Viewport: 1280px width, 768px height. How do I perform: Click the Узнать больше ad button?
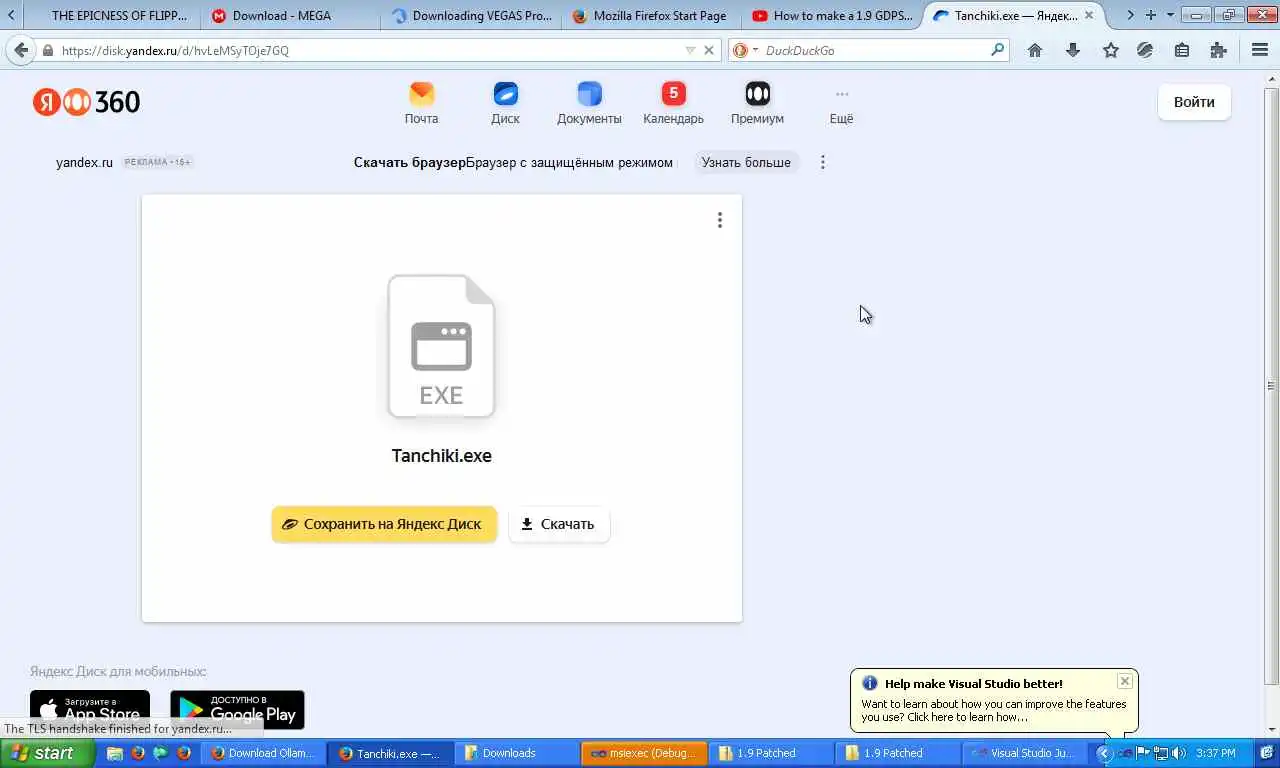coord(746,162)
